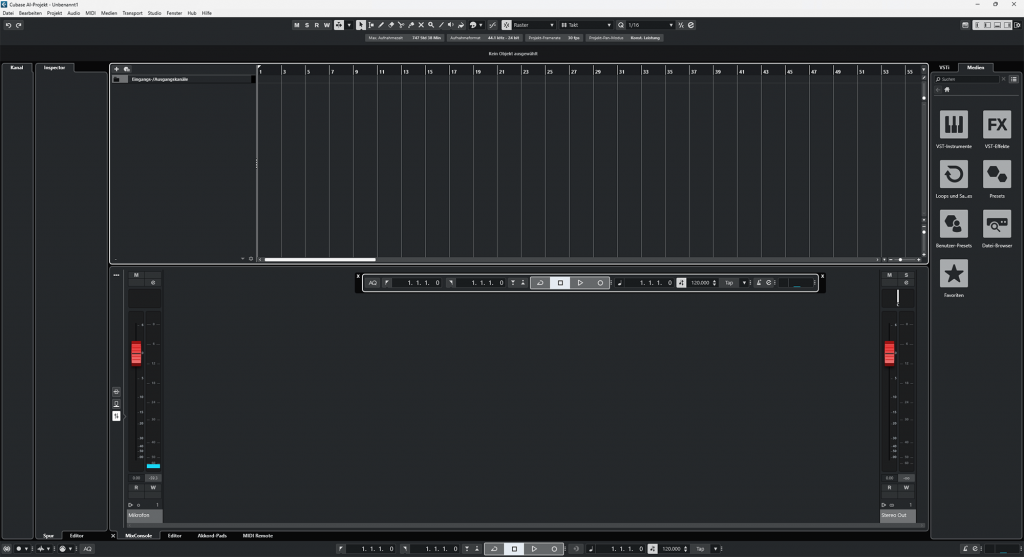The height and width of the screenshot is (557, 1024).
Task: Select the Draw pencil tool
Action: click(x=381, y=25)
